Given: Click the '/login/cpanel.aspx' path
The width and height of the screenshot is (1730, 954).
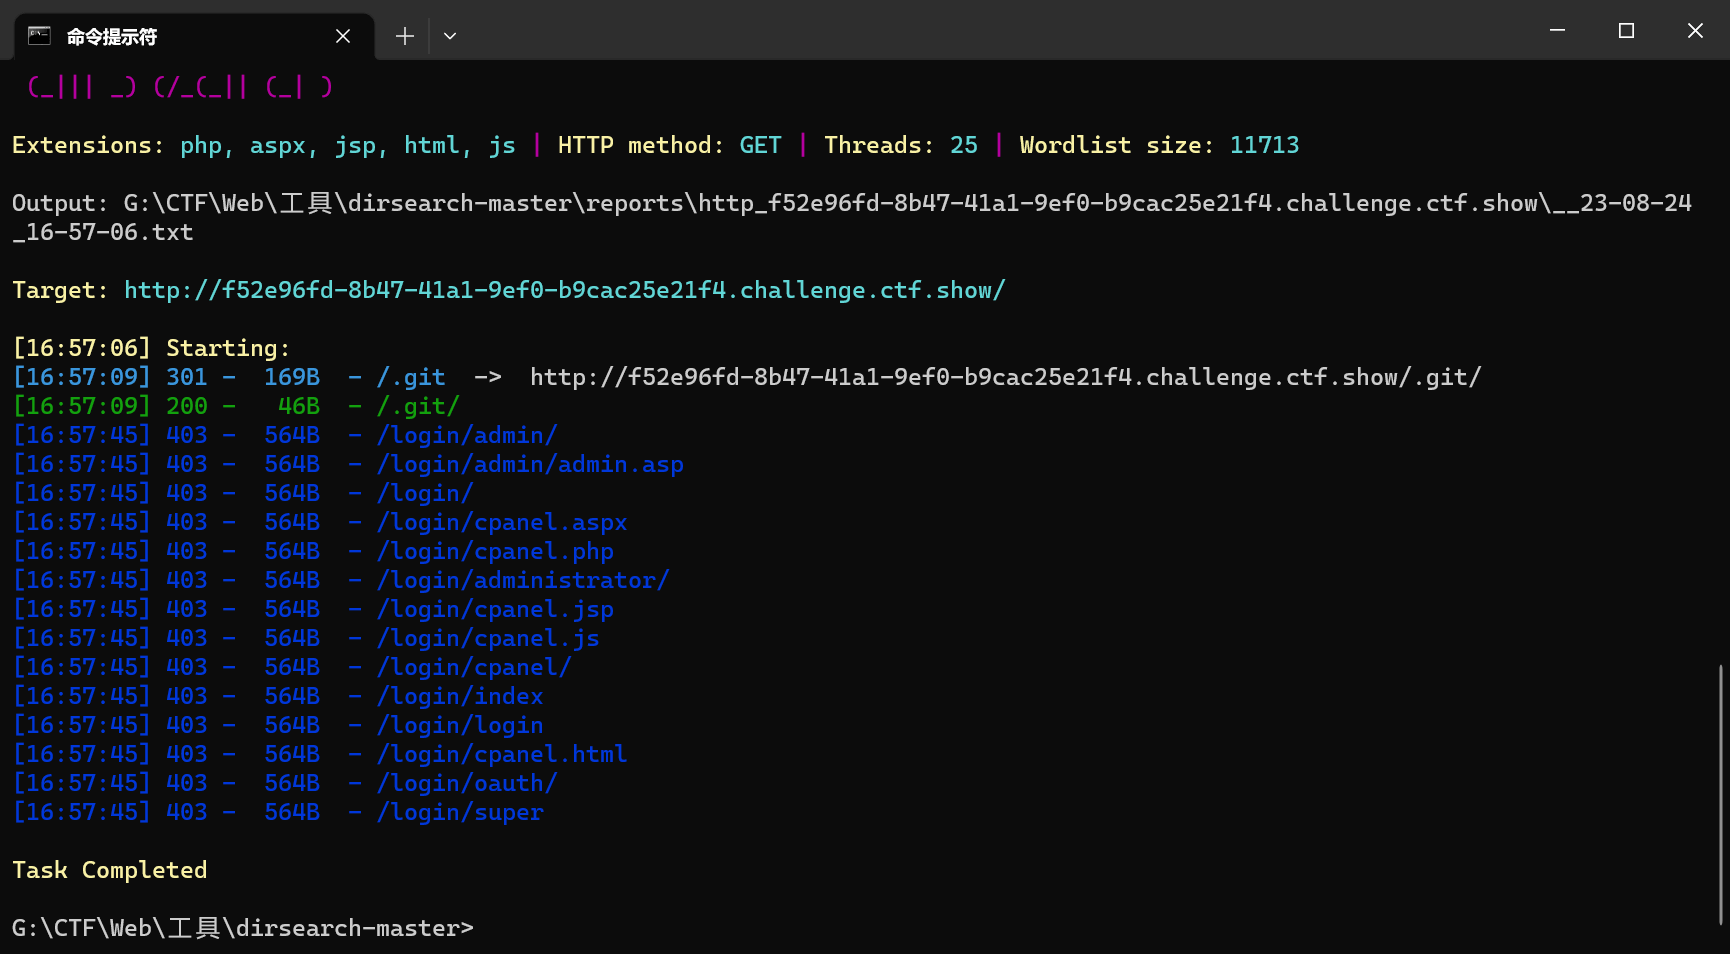Looking at the screenshot, I should click(x=502, y=522).
